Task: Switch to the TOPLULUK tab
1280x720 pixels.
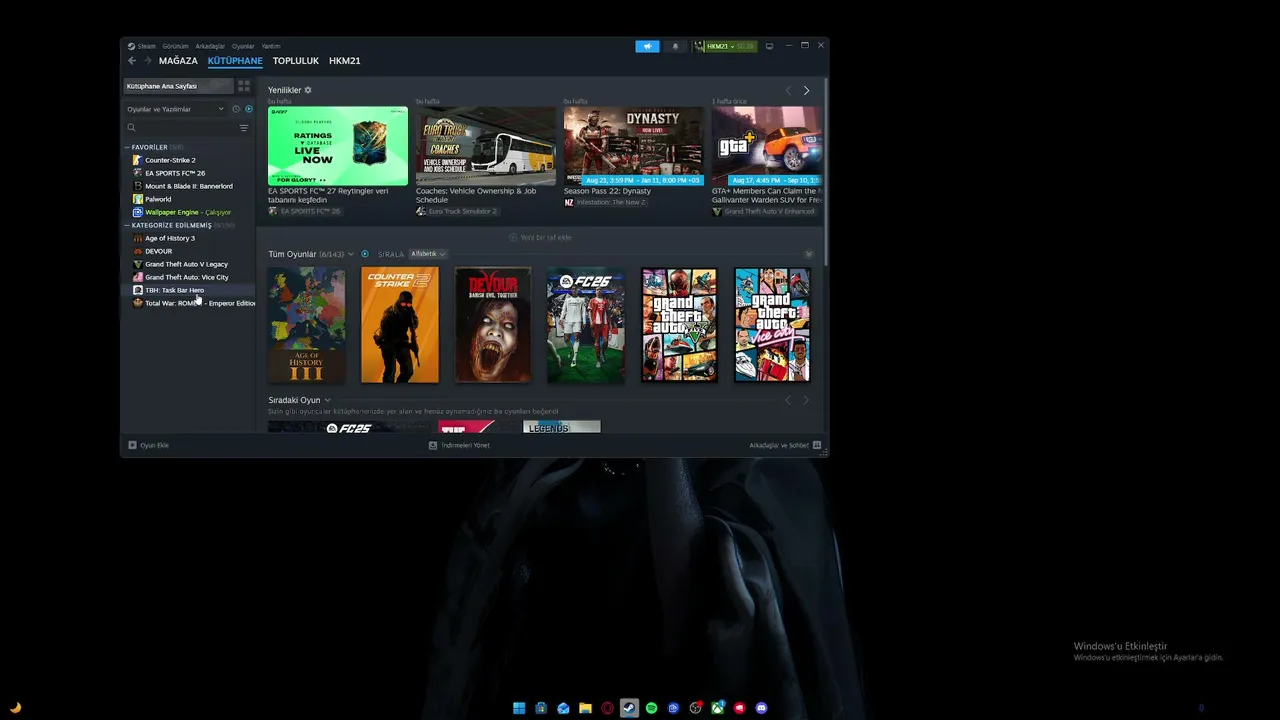Action: coord(296,61)
